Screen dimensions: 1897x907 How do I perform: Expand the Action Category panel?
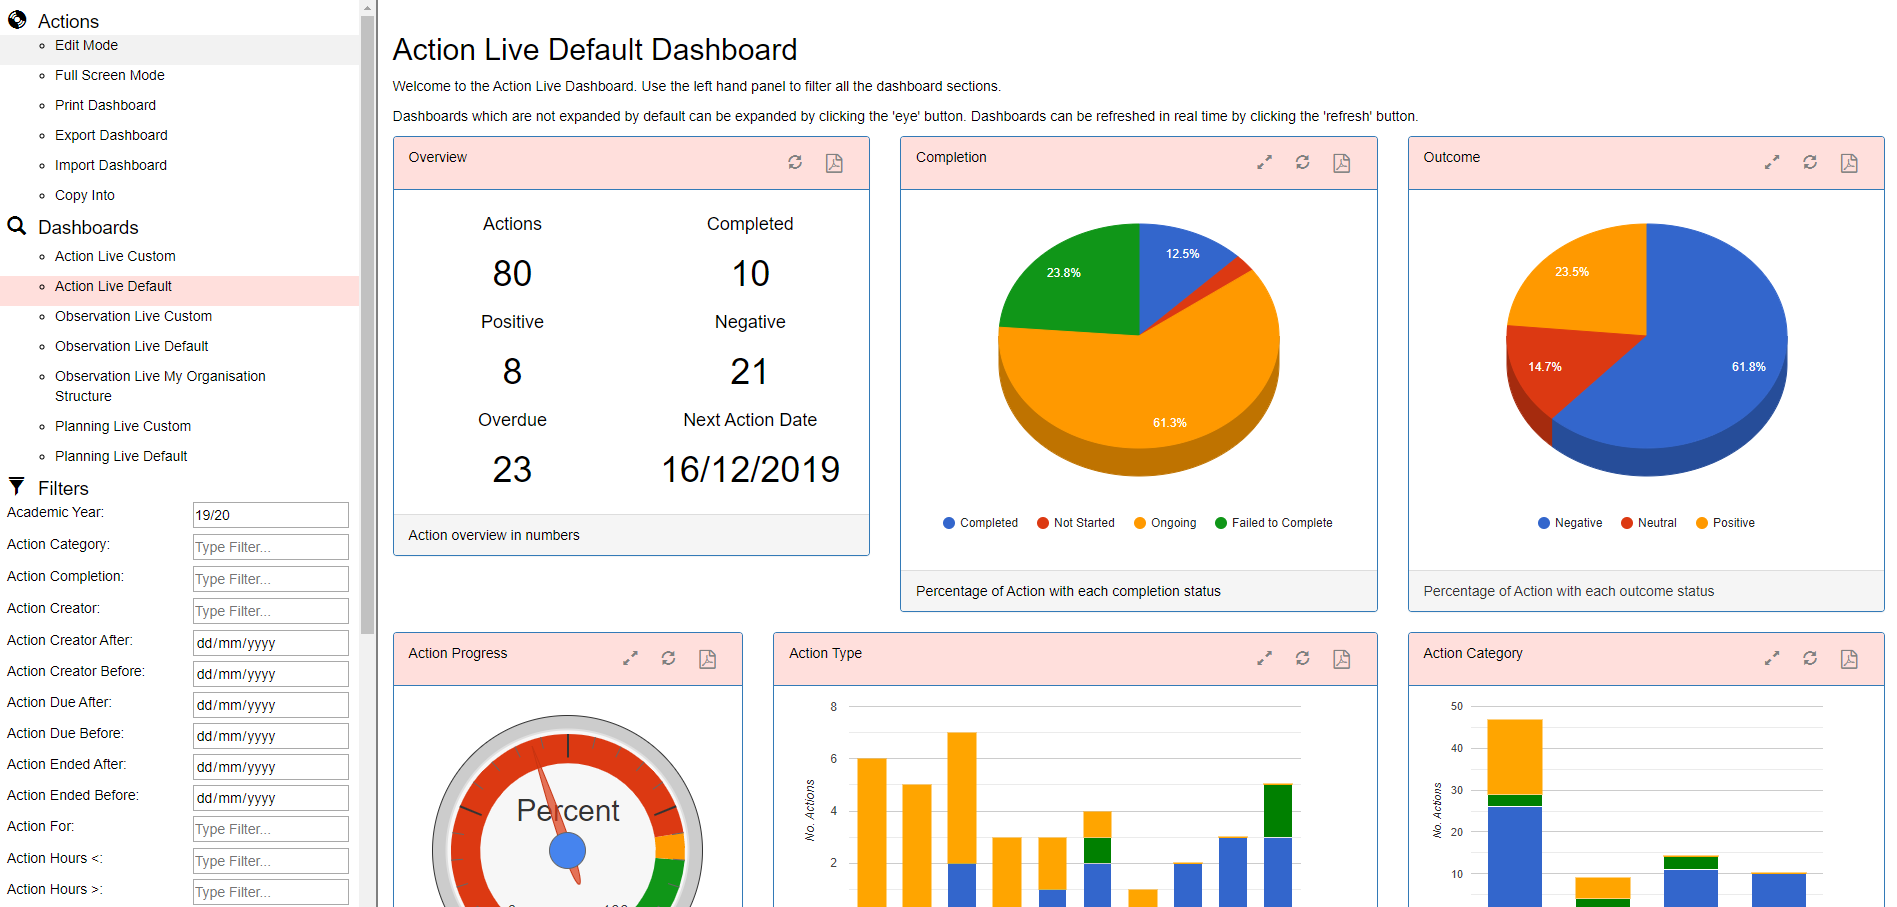[1772, 658]
